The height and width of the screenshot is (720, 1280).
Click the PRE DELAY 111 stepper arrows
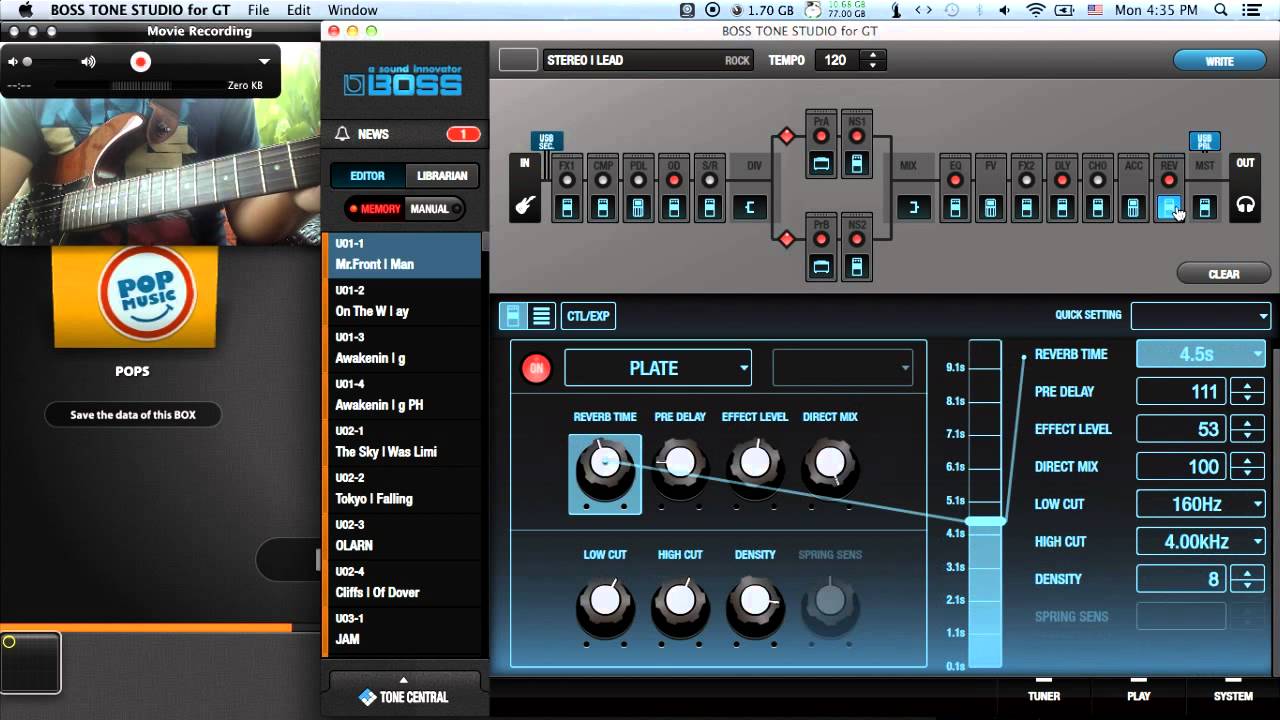(1247, 391)
